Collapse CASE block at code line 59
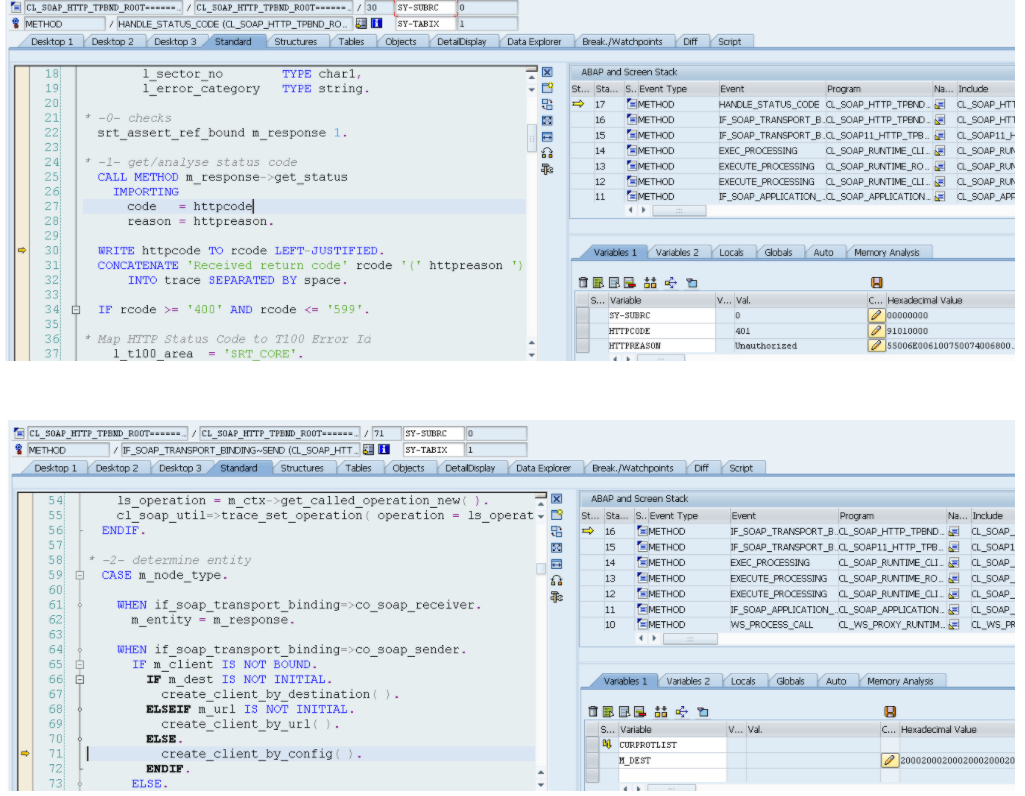The width and height of the screenshot is (1025, 796). click(80, 576)
